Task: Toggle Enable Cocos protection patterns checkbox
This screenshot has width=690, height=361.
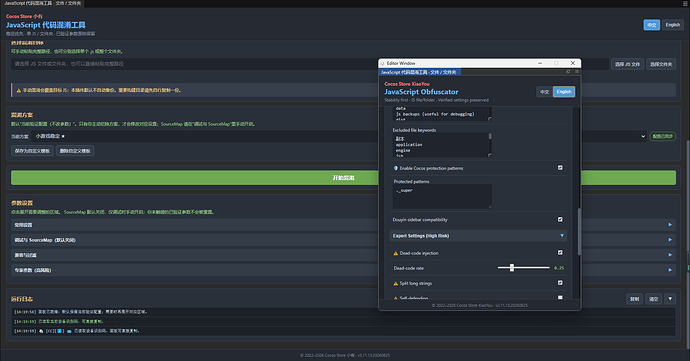Action: point(560,168)
